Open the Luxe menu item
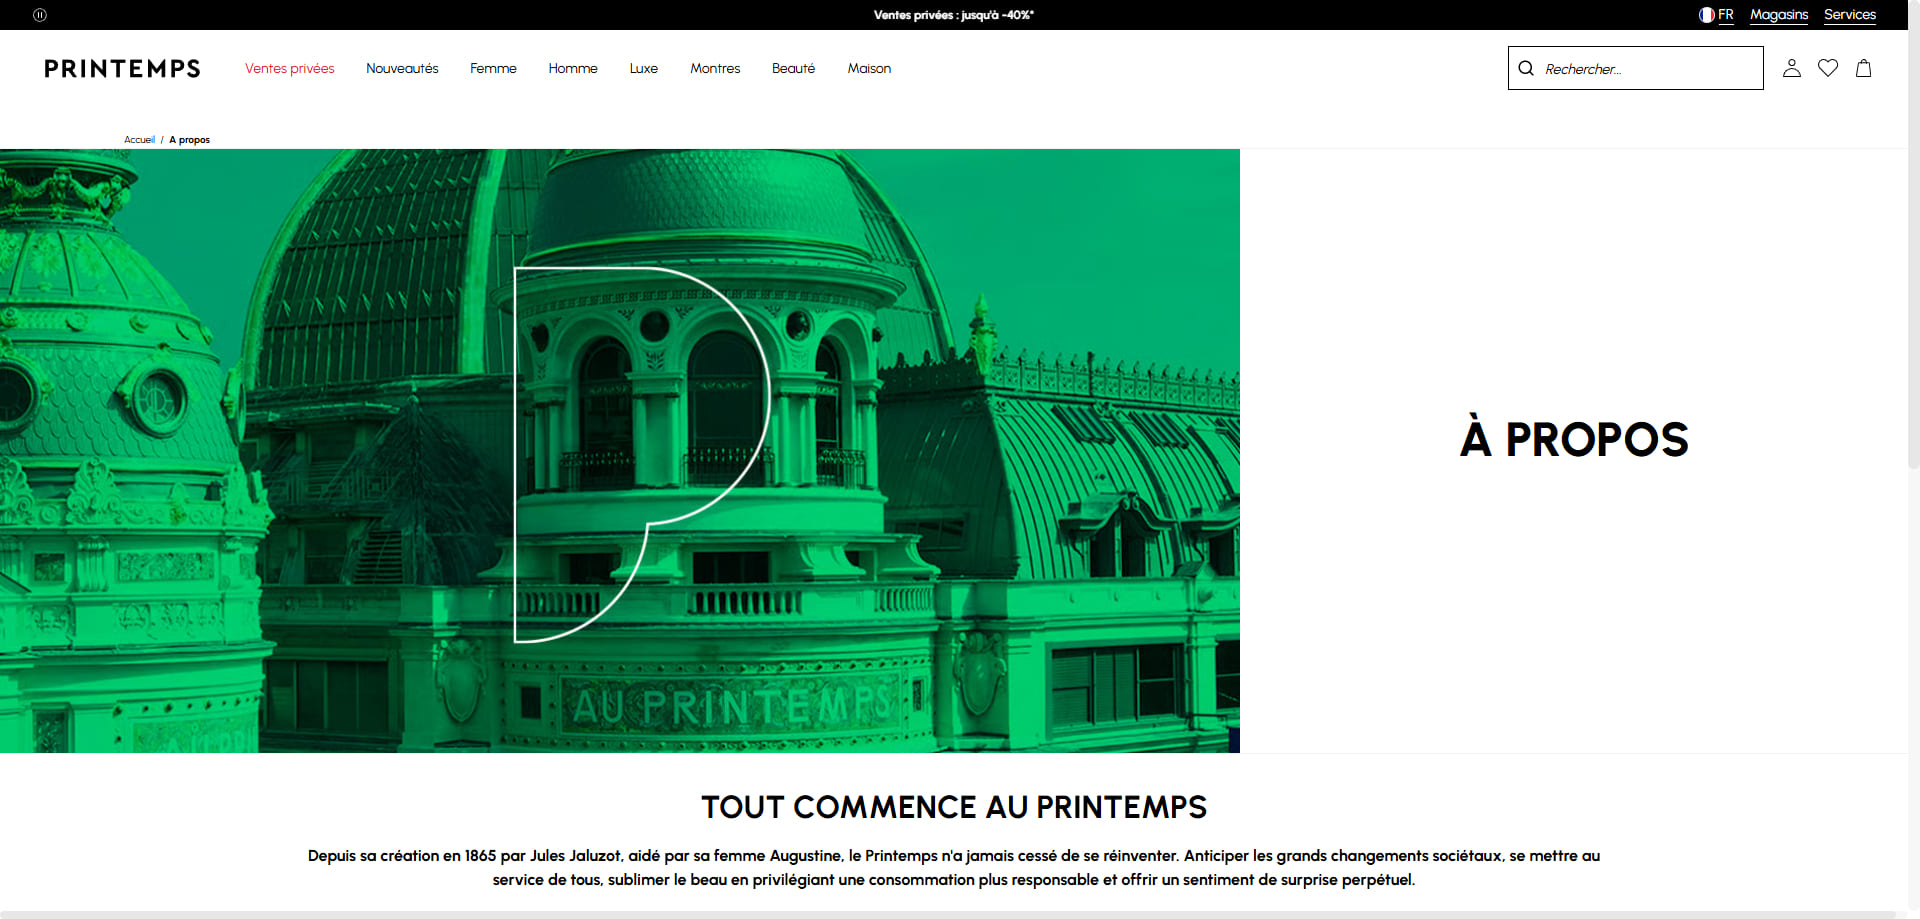This screenshot has width=1920, height=919. pyautogui.click(x=644, y=68)
